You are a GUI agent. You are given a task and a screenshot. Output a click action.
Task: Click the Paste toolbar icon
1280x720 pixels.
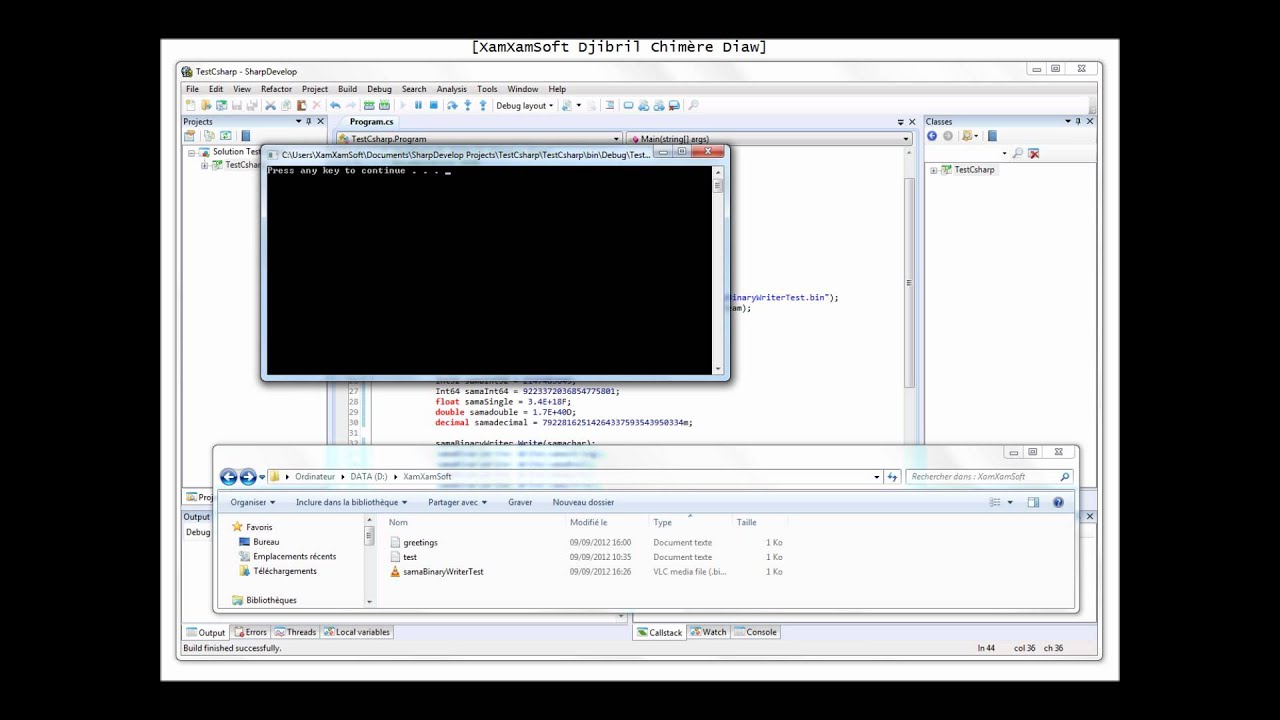[301, 105]
